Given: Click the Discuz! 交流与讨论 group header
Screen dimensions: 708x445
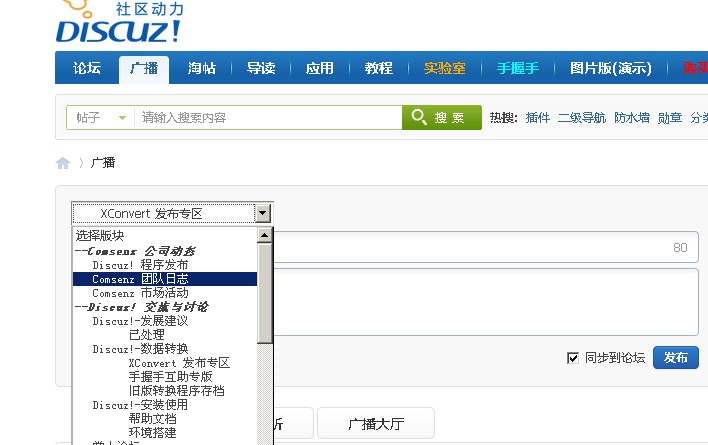Looking at the screenshot, I should point(165,307).
